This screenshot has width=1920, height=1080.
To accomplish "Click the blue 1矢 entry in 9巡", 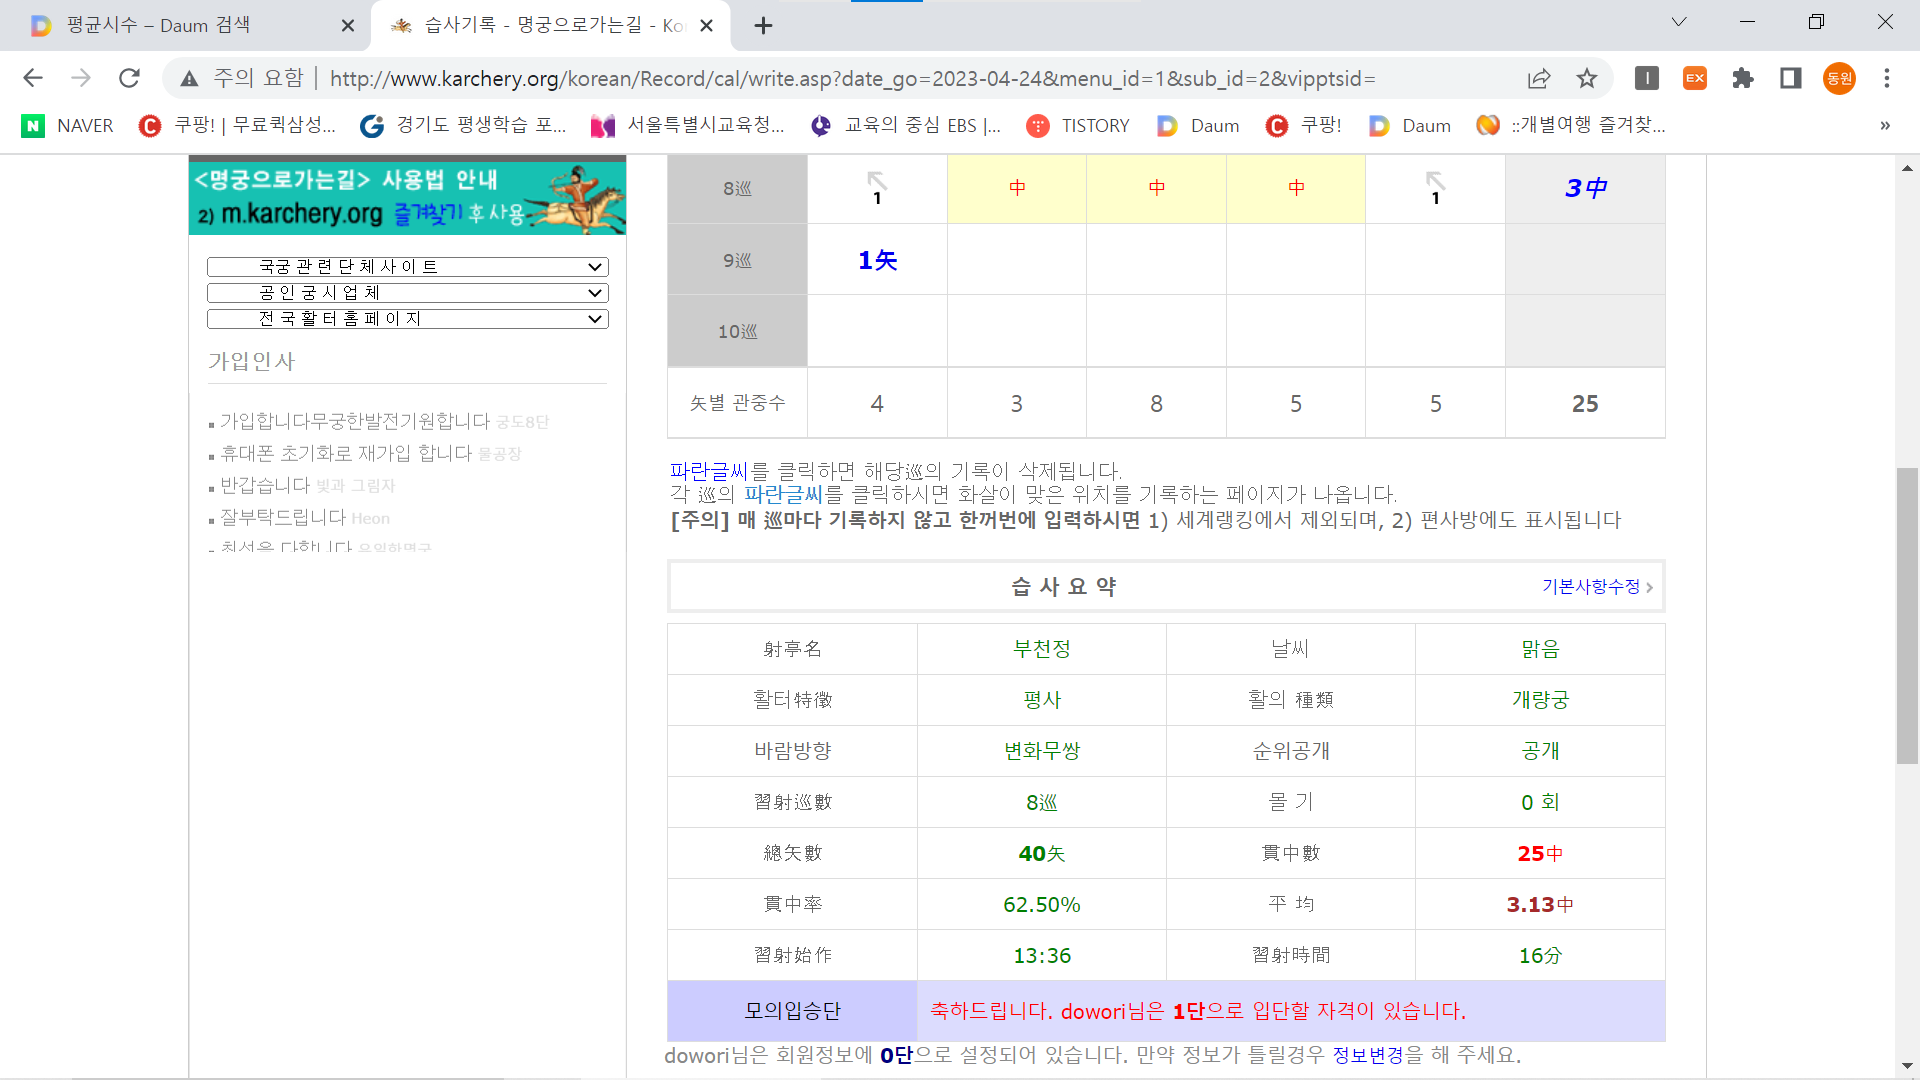I will (x=877, y=260).
